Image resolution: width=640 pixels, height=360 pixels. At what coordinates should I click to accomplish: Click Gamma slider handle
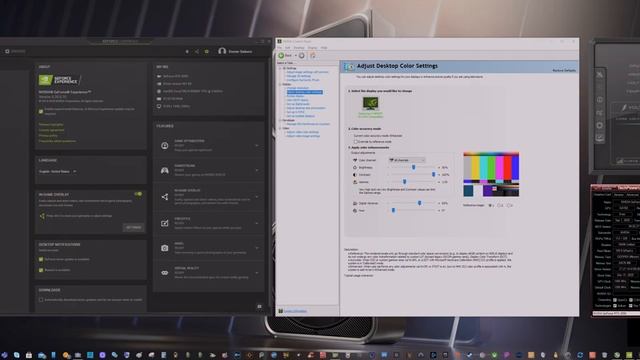404,182
